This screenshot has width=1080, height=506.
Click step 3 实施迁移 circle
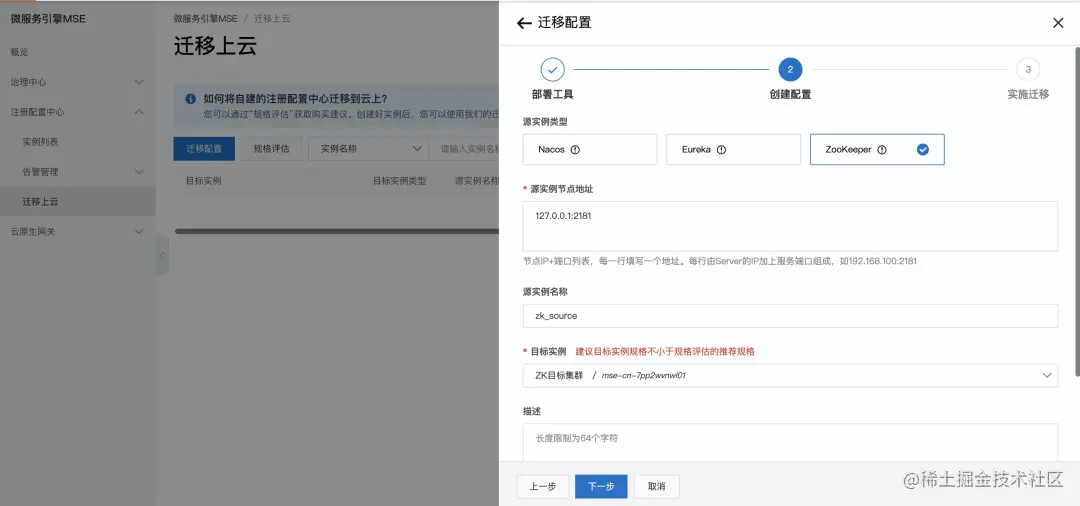[1028, 70]
